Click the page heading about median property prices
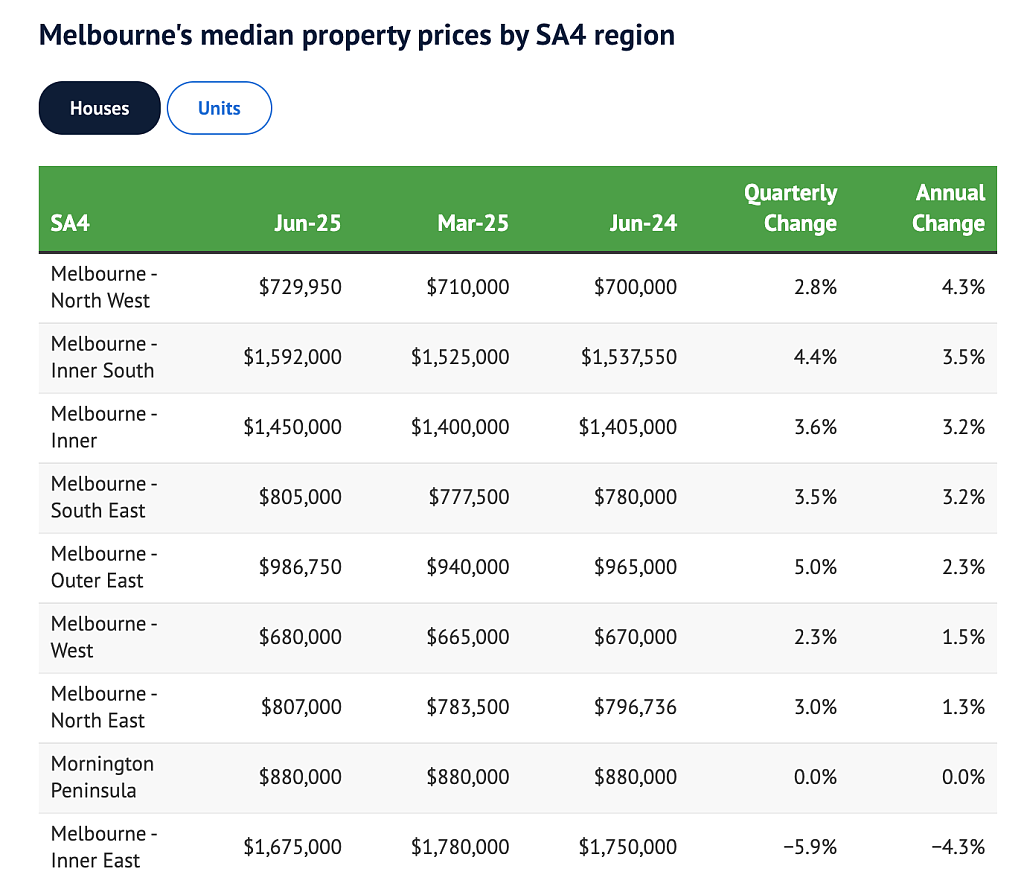 click(x=357, y=35)
